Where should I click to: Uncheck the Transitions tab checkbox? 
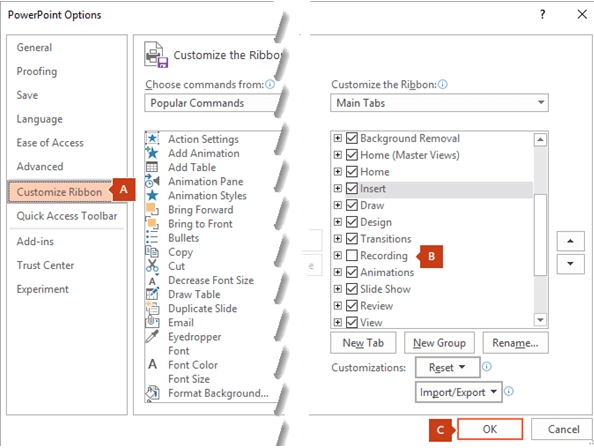pos(352,239)
